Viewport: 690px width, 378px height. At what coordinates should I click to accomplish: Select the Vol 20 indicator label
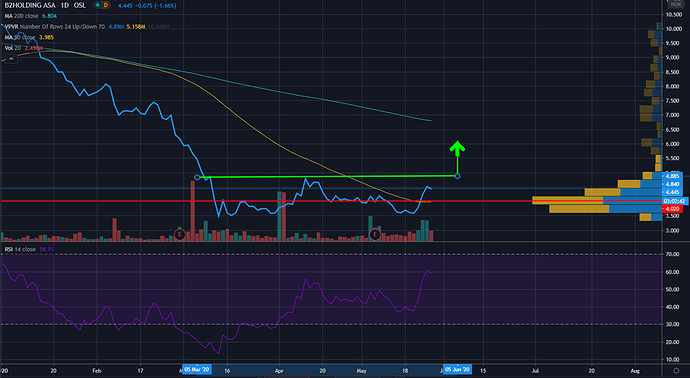click(12, 48)
